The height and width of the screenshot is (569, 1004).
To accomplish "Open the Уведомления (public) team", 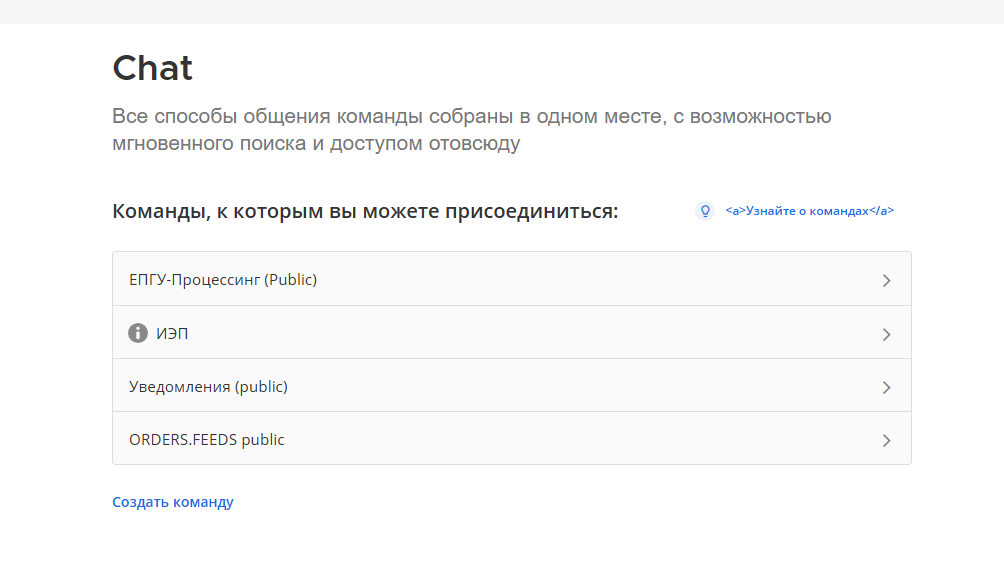I will (x=512, y=385).
